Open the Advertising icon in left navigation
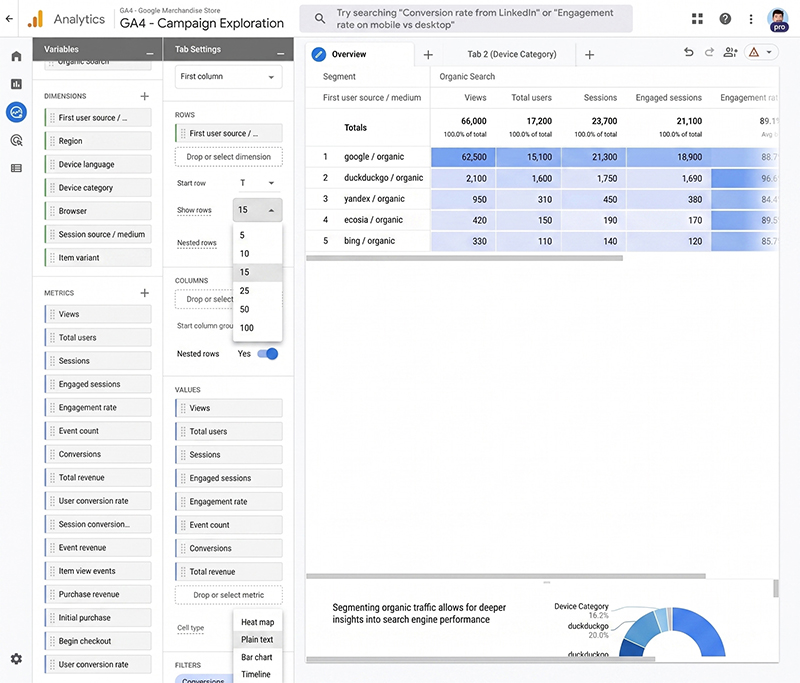 [x=14, y=141]
